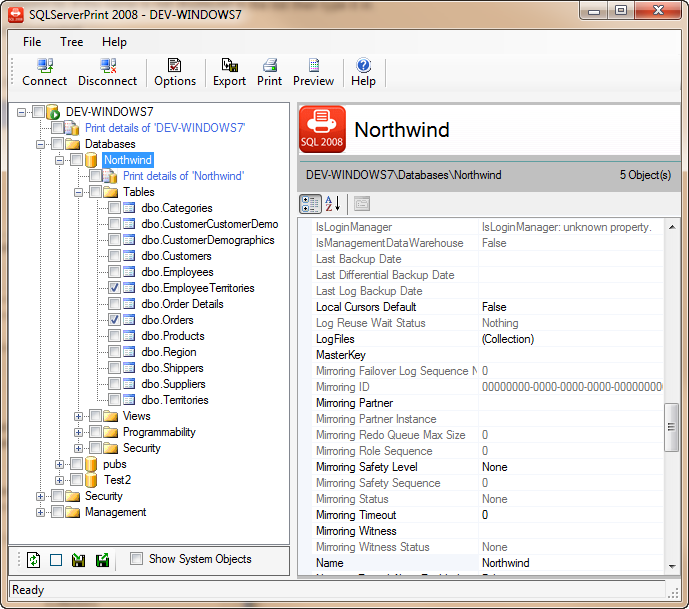Click the Print toolbar icon
This screenshot has width=689, height=609.
pyautogui.click(x=270, y=65)
